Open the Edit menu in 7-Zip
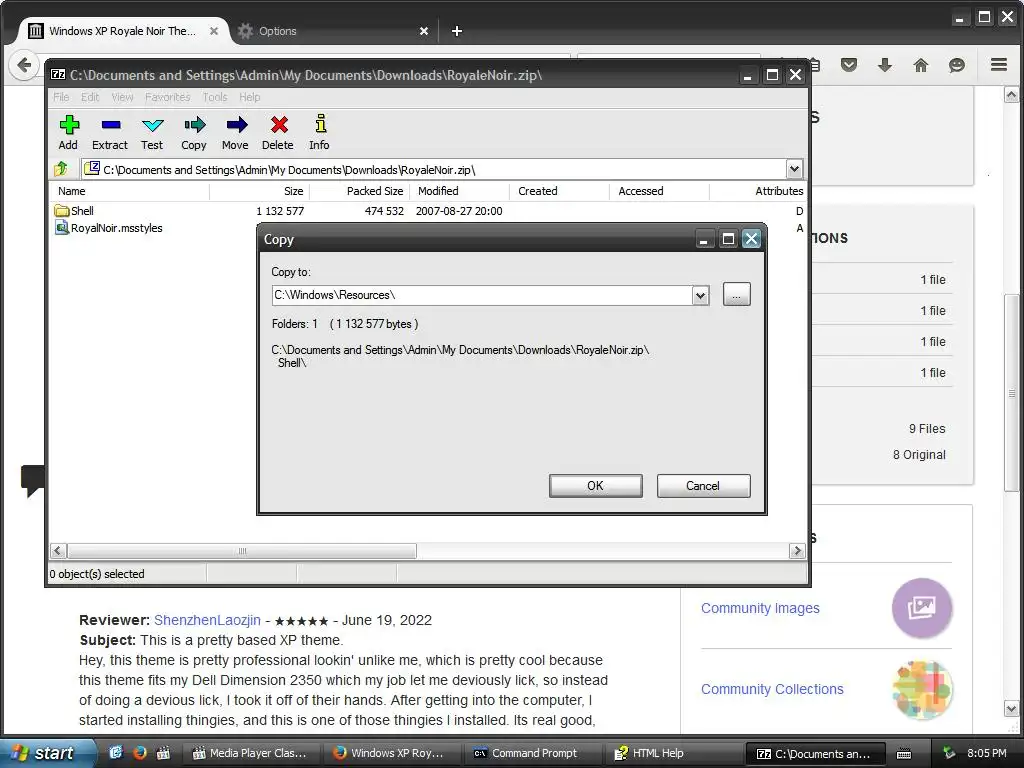 click(90, 97)
